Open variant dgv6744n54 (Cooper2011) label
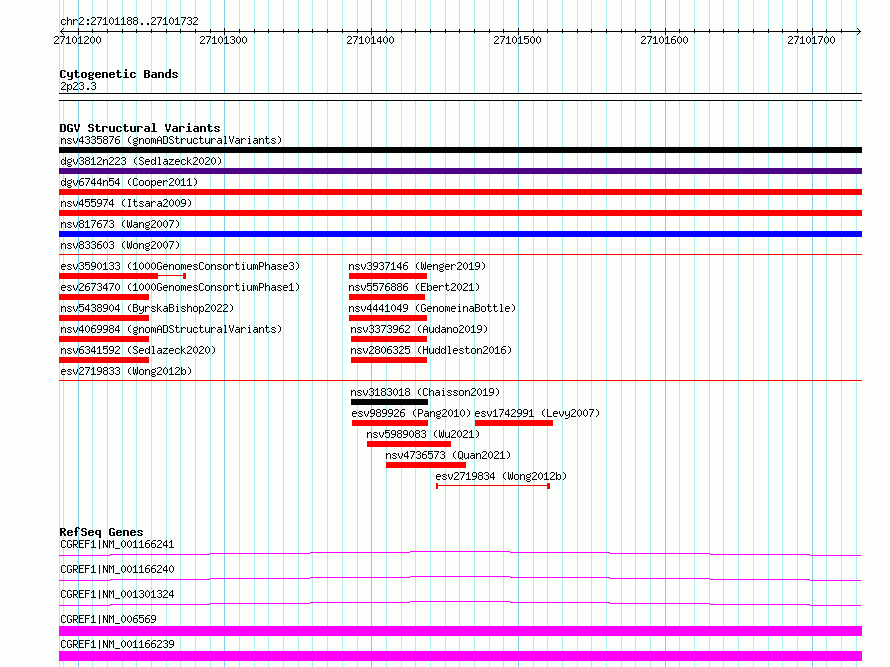 tap(129, 182)
